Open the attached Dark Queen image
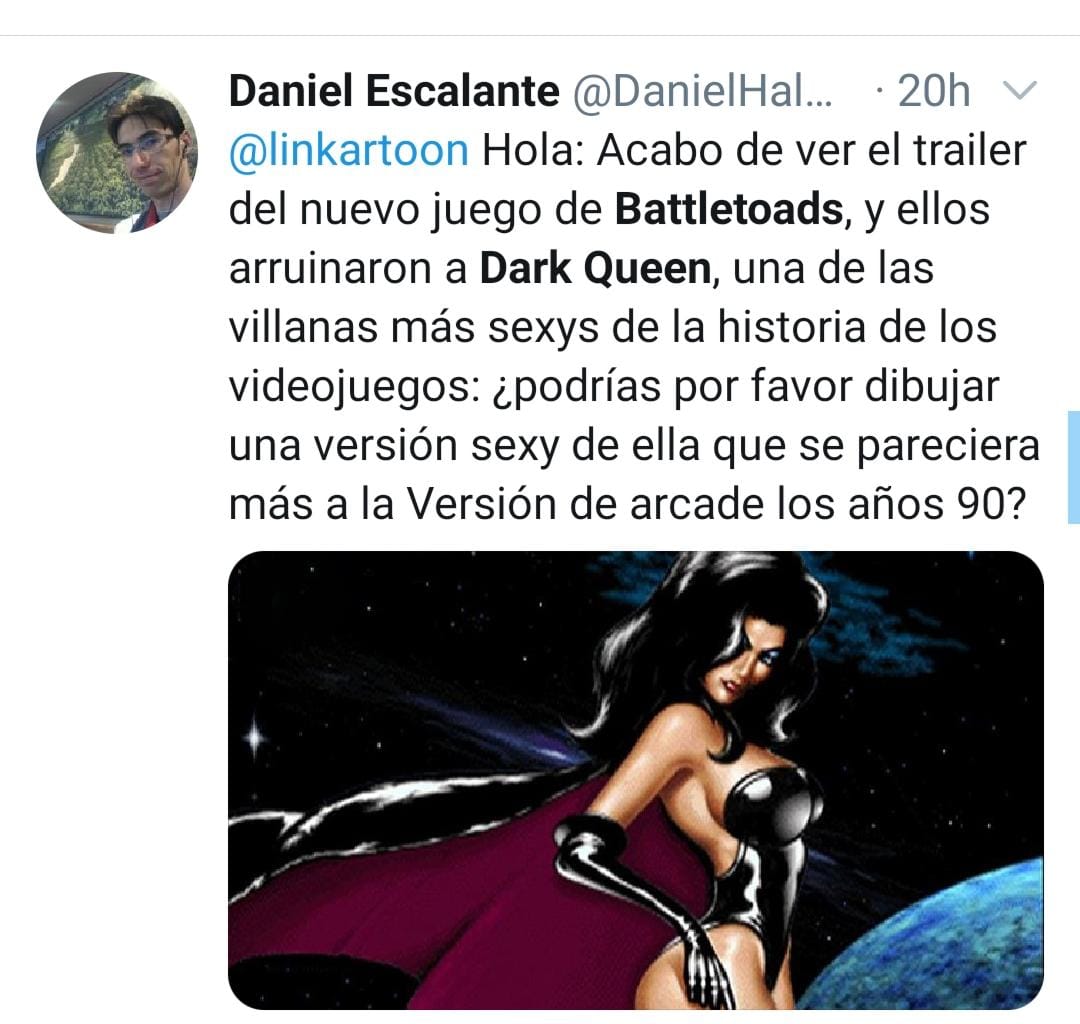 pos(636,780)
